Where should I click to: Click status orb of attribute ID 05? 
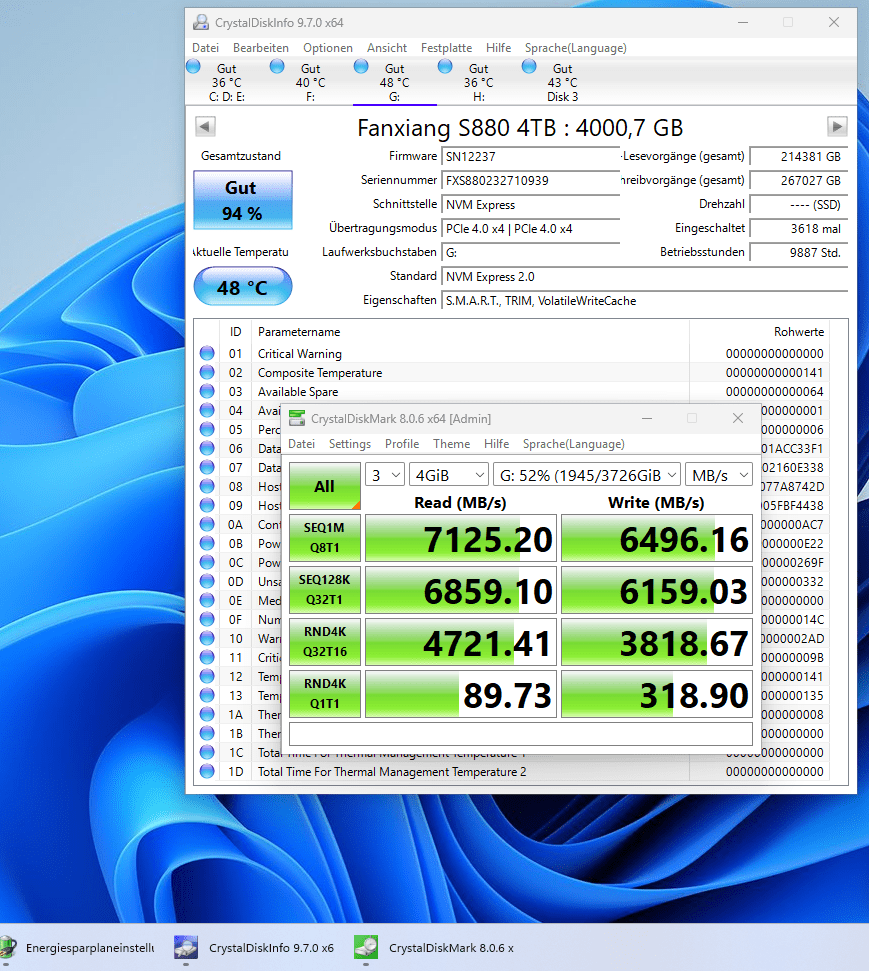pos(207,429)
